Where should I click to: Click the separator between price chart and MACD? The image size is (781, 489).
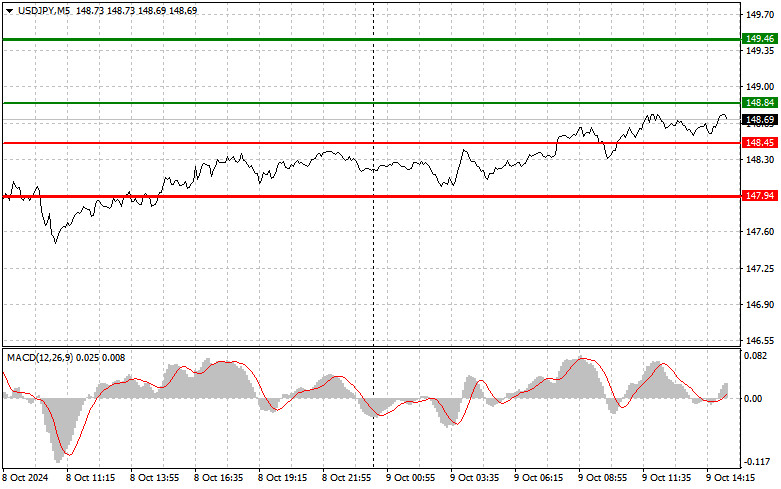click(x=372, y=348)
